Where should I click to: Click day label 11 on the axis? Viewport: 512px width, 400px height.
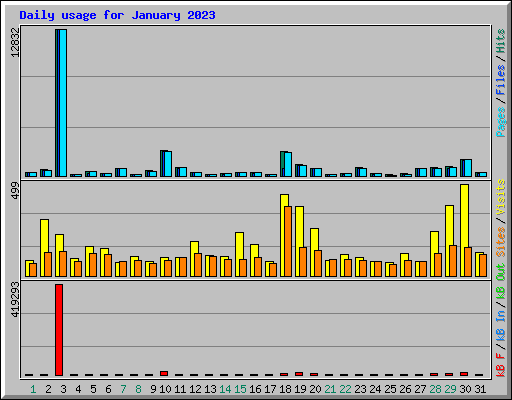click(180, 389)
